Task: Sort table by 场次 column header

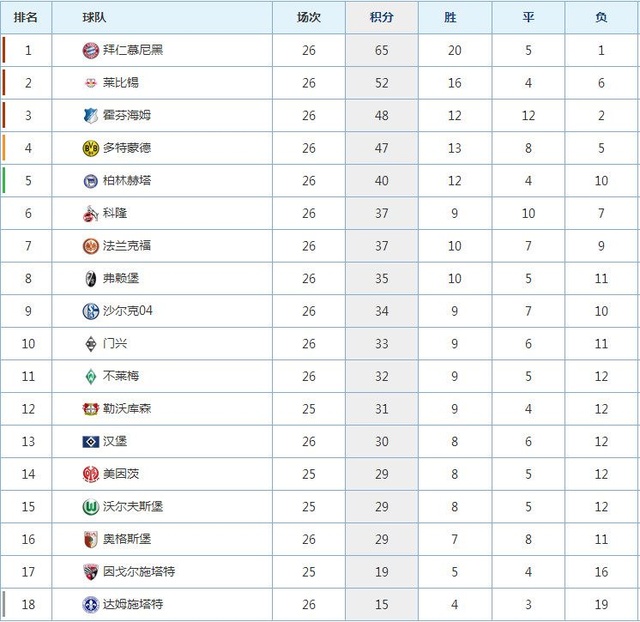Action: [x=309, y=17]
